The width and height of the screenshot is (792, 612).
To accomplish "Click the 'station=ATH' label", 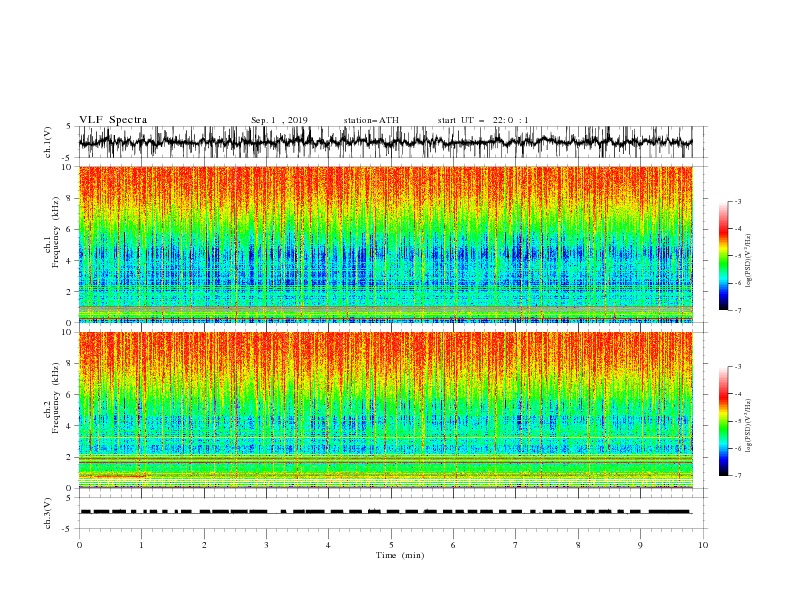I will coord(371,120).
